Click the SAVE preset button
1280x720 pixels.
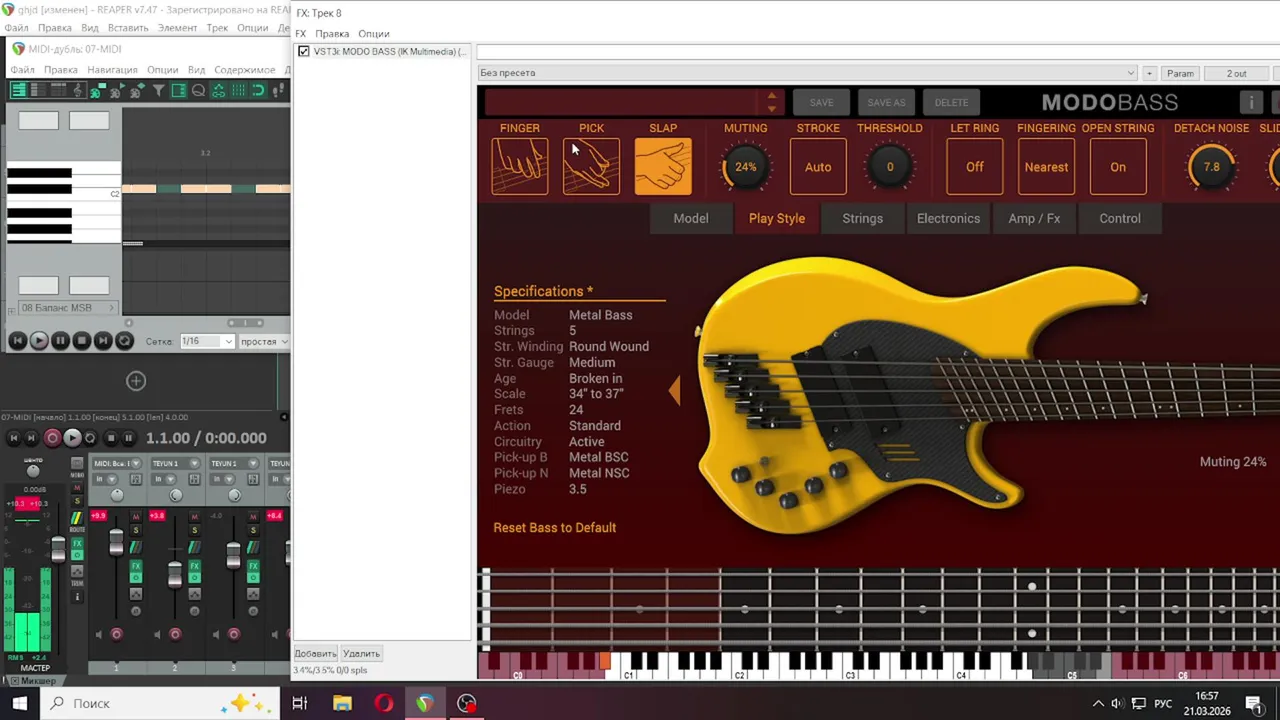coord(821,102)
